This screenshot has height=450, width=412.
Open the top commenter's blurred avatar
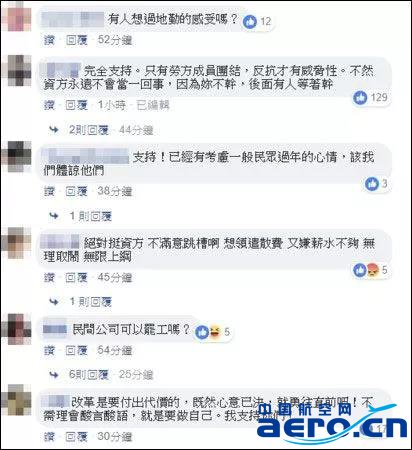click(17, 17)
